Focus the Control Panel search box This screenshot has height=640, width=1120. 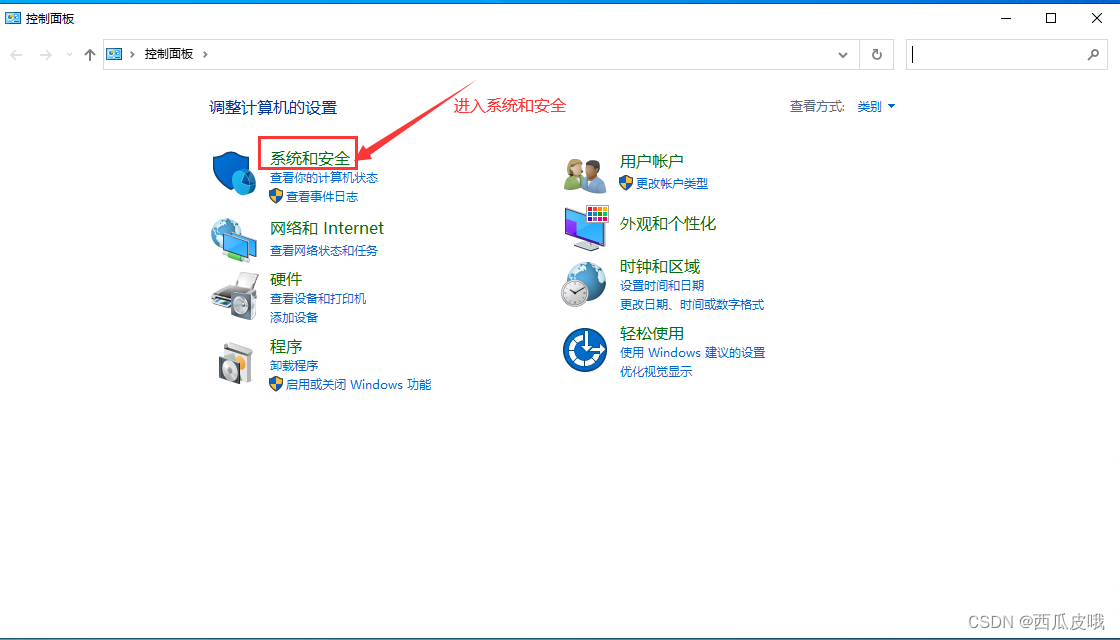point(1006,54)
